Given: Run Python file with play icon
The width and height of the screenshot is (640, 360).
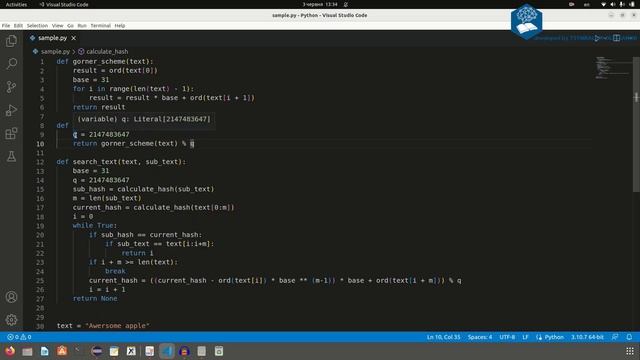Looking at the screenshot, I should (597, 38).
